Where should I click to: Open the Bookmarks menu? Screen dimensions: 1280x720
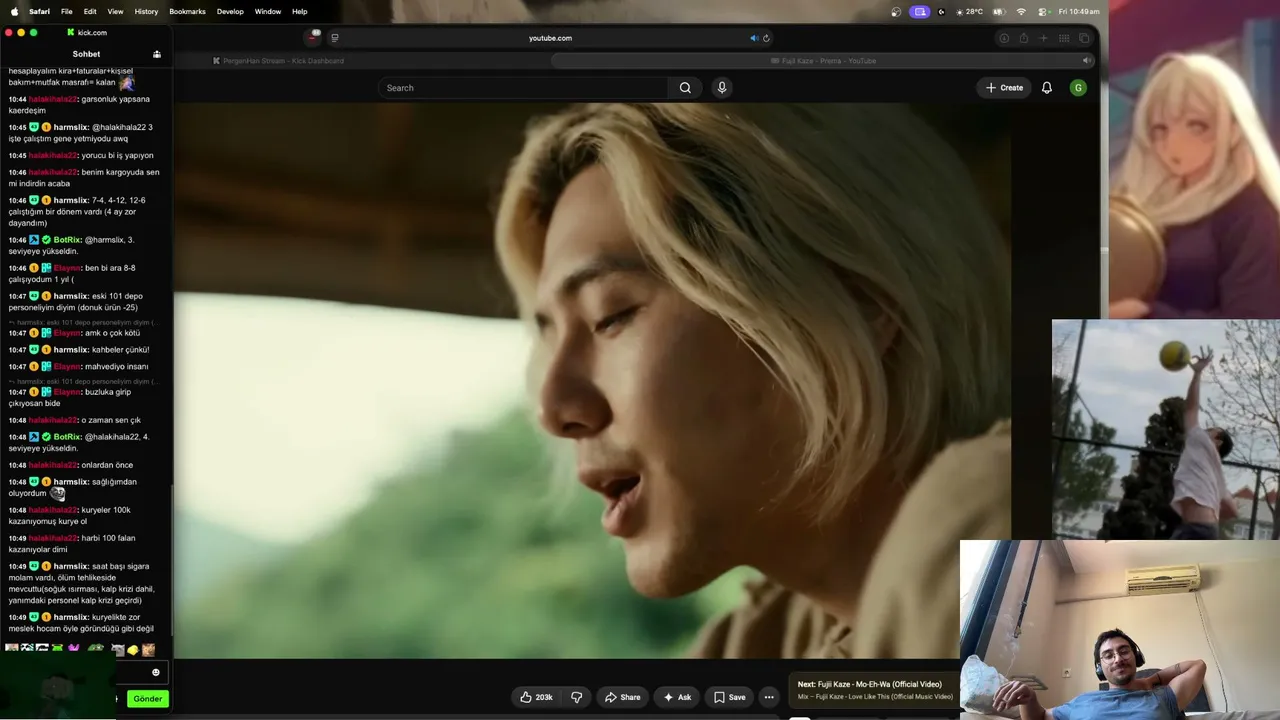pos(187,11)
